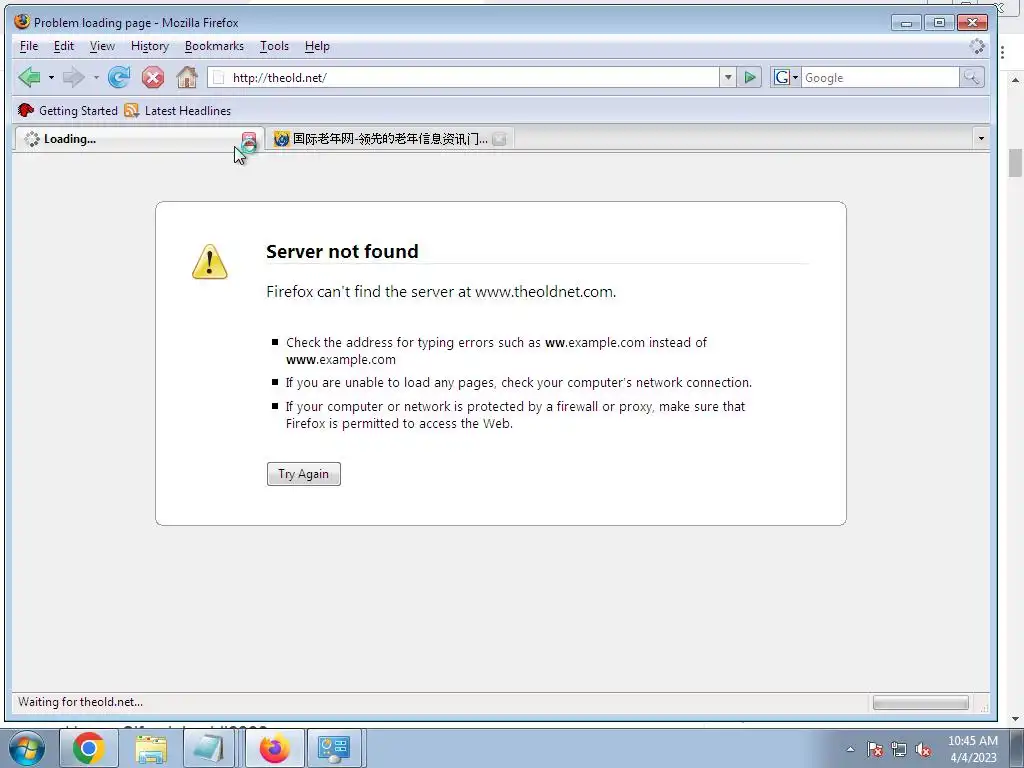Stop loading with the red Stop icon
The height and width of the screenshot is (768, 1024).
click(153, 78)
